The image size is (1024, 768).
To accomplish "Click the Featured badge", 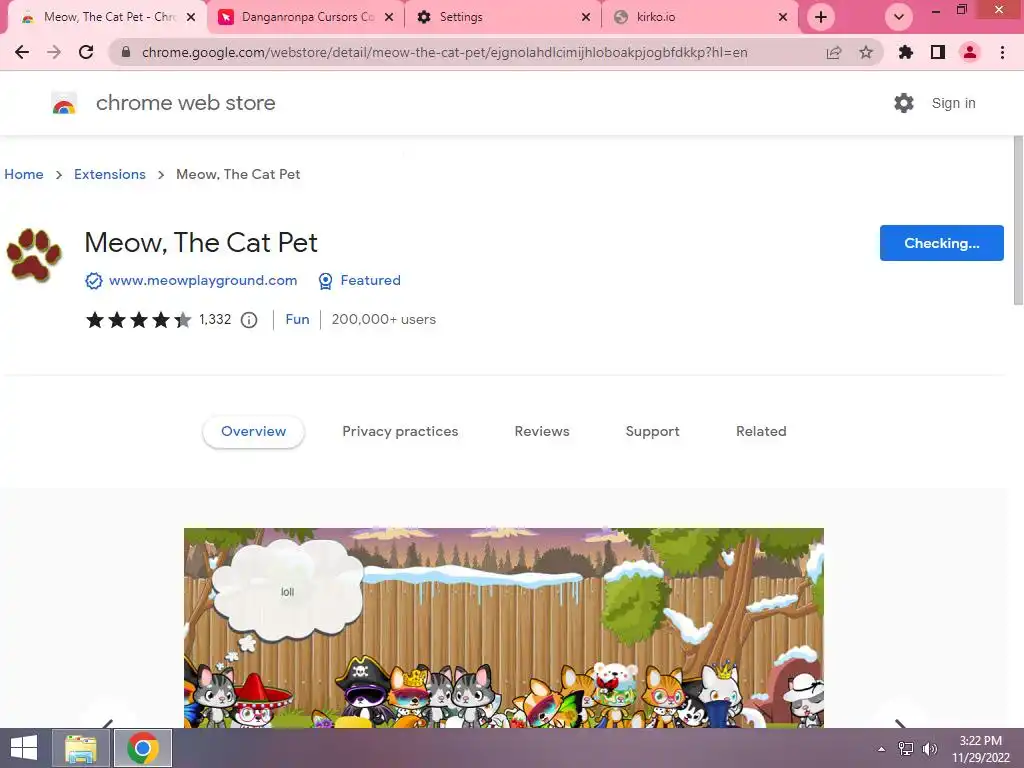I will tap(359, 280).
